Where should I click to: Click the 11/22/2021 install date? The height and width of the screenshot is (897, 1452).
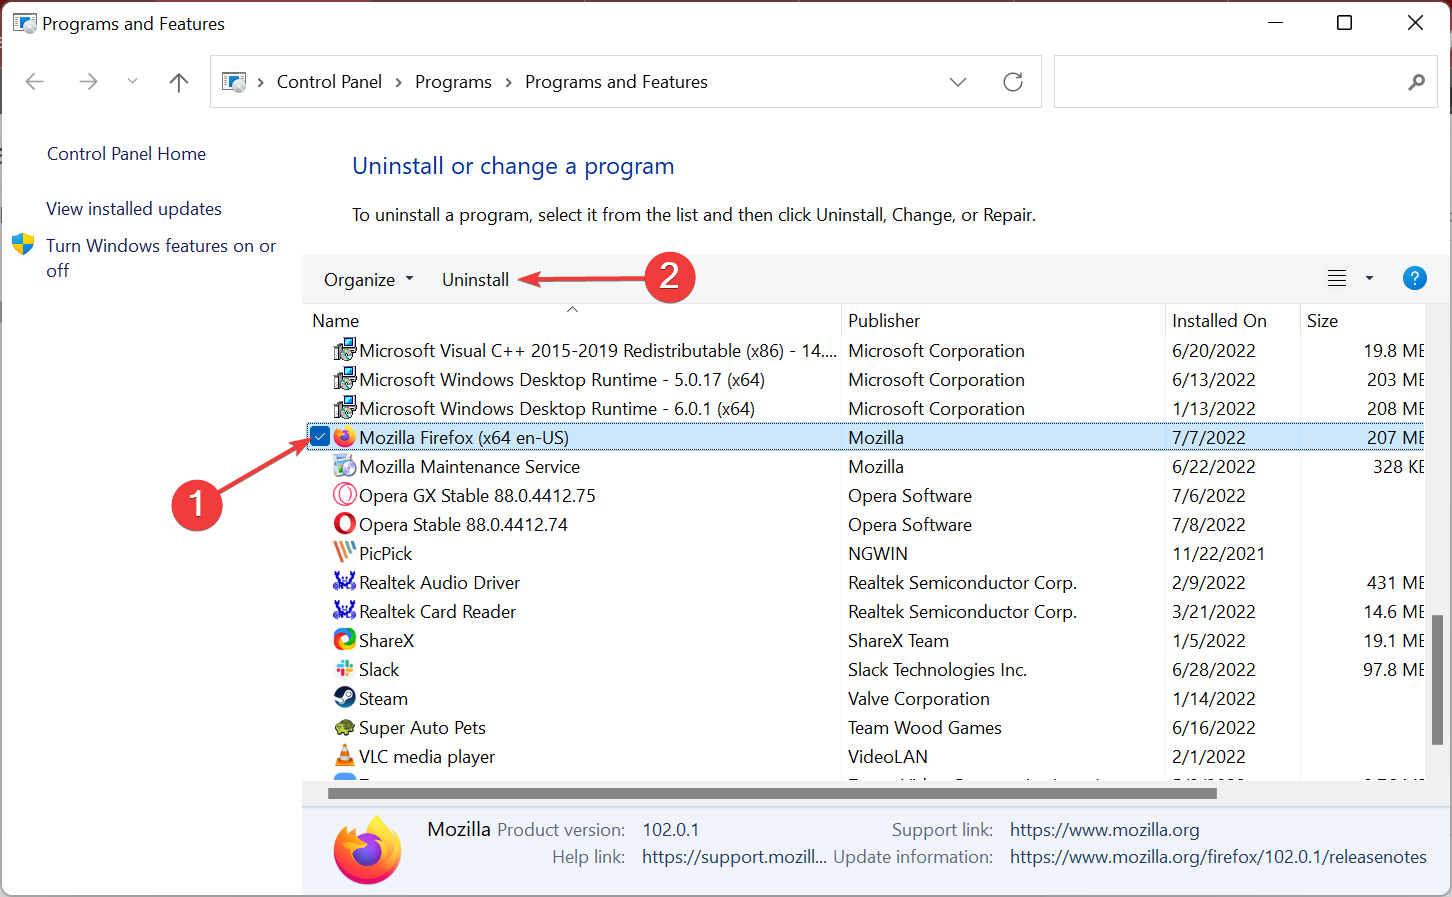coord(1219,554)
